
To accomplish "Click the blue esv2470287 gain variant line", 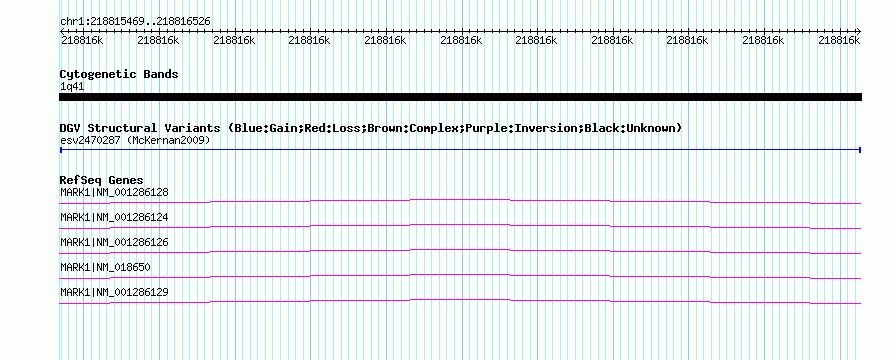I will coord(460,150).
